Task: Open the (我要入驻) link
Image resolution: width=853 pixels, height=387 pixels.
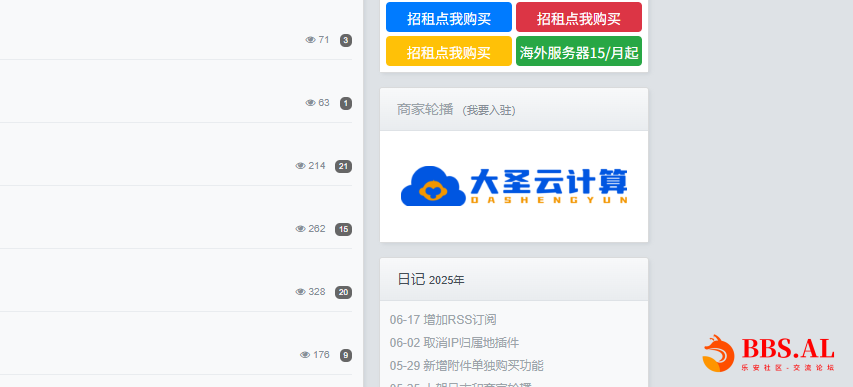Action: [x=489, y=110]
